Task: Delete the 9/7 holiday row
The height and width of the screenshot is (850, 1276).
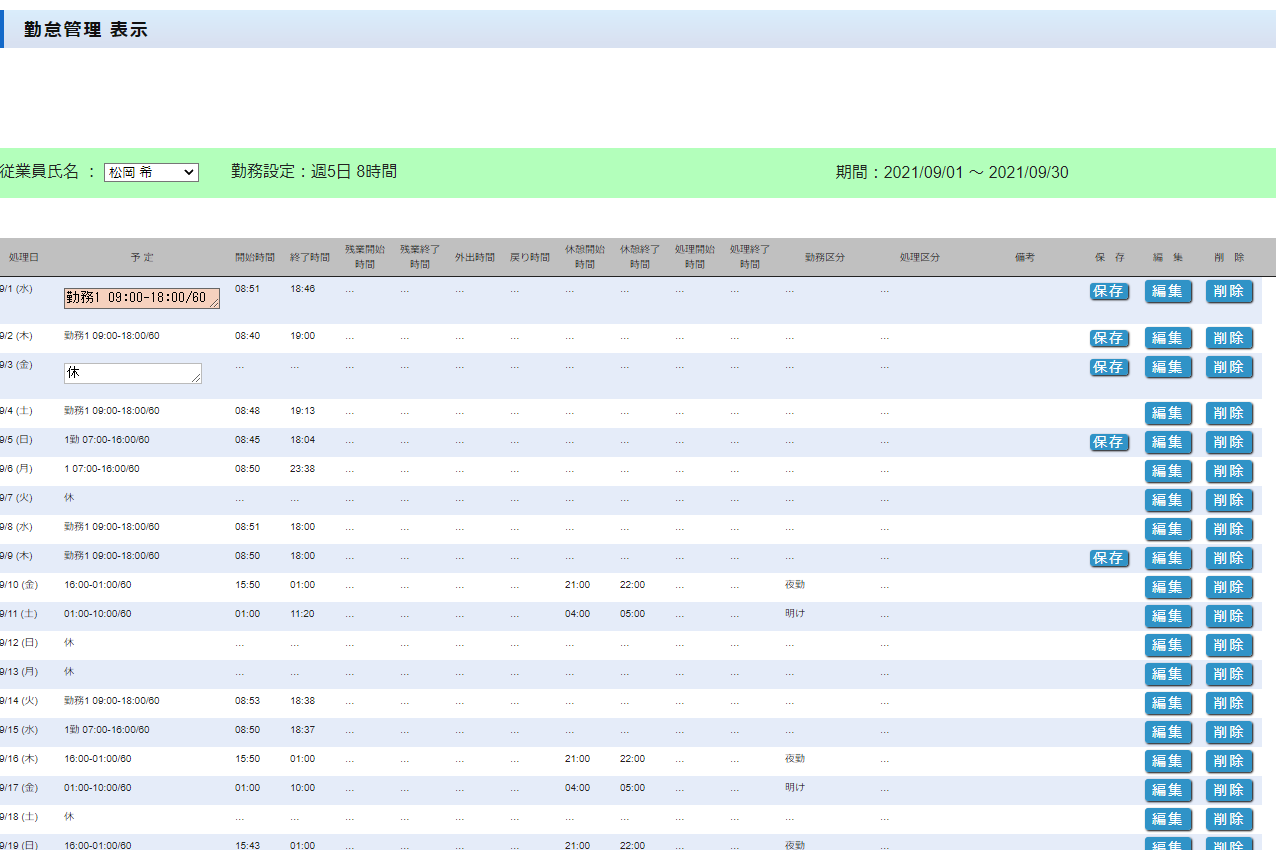Action: (1229, 500)
